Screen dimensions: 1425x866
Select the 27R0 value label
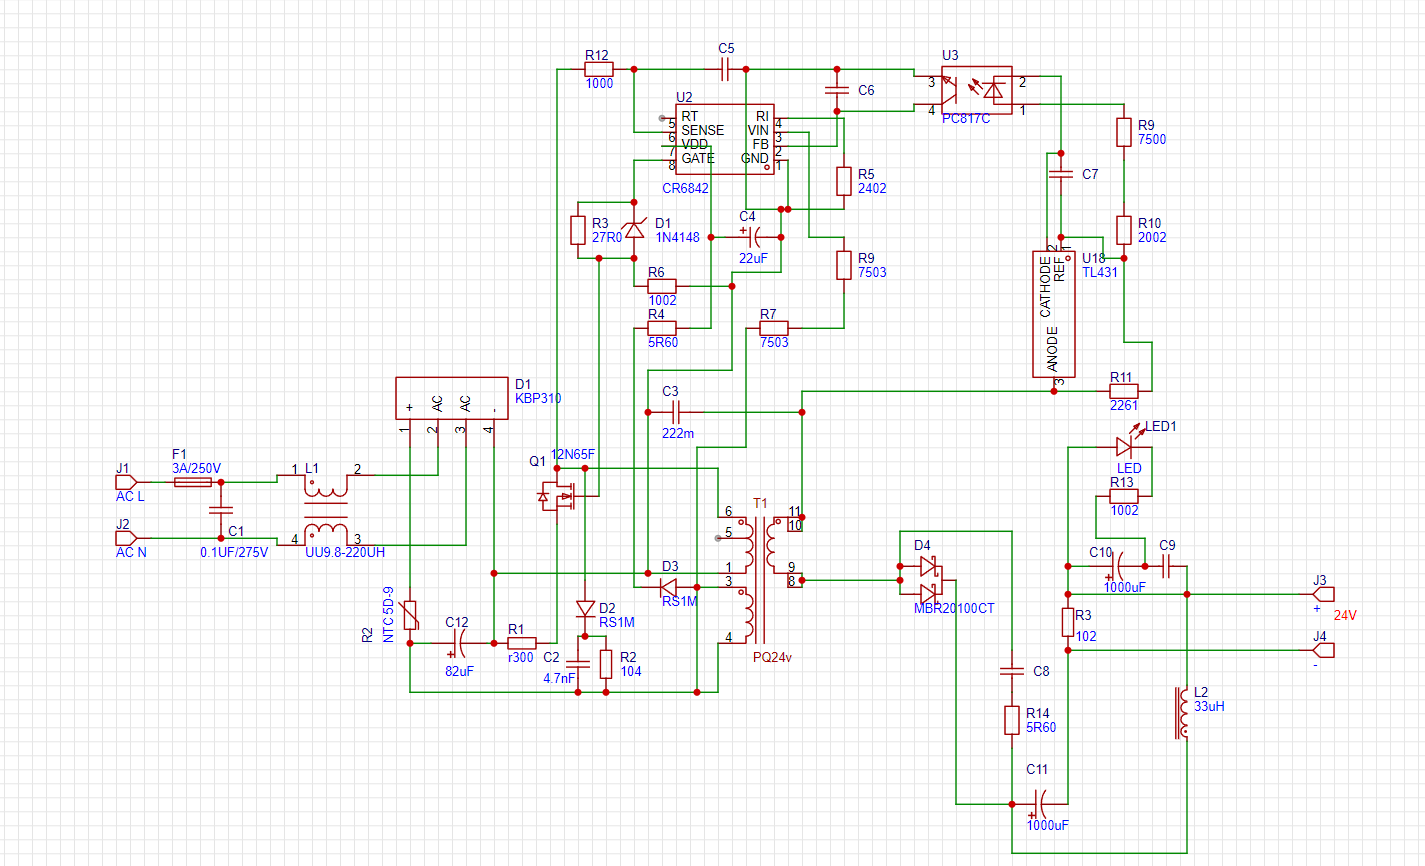(x=607, y=237)
